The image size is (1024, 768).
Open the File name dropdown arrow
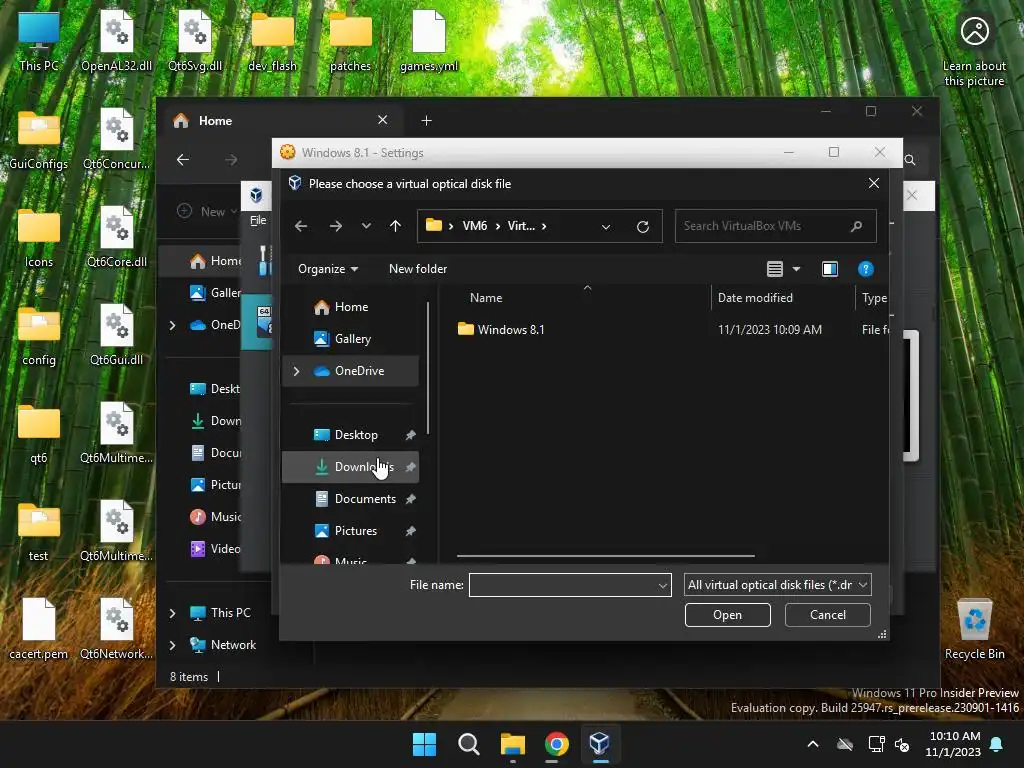click(663, 586)
